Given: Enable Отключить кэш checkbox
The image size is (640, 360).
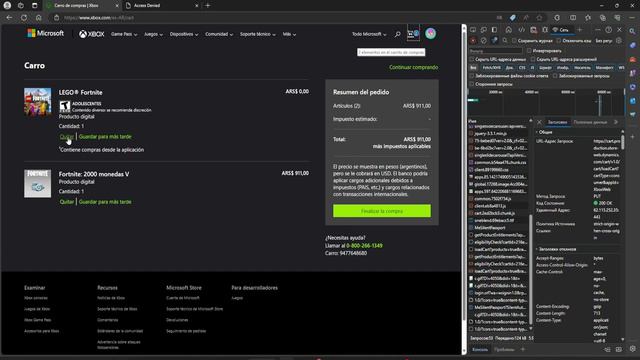Looking at the screenshot, I should [558, 41].
